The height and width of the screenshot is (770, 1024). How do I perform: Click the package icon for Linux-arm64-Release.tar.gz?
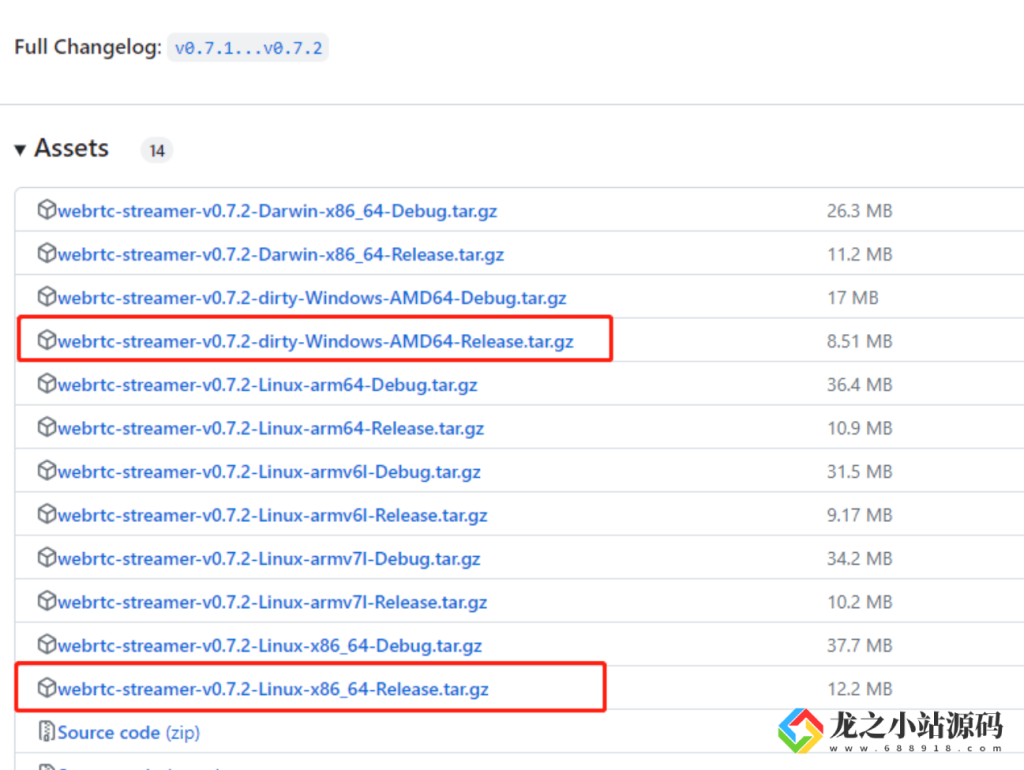click(46, 427)
